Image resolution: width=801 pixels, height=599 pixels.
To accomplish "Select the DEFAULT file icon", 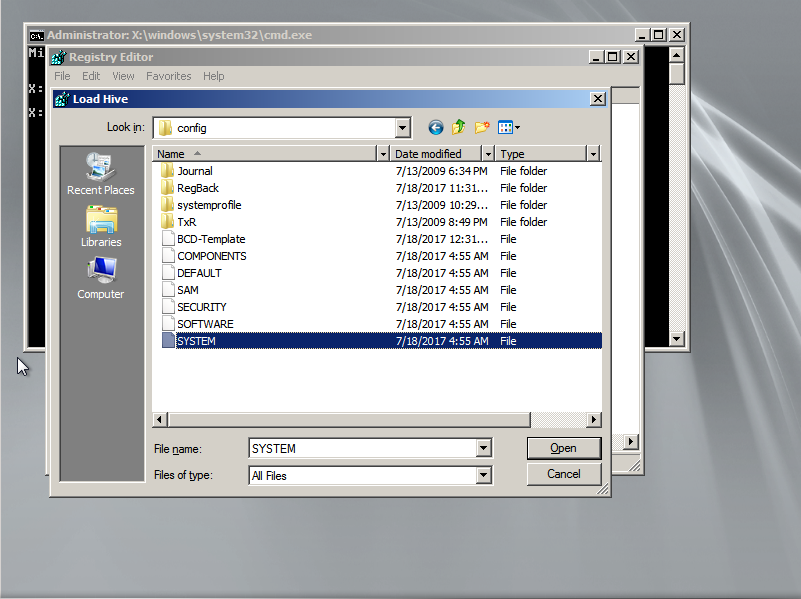I will 168,273.
